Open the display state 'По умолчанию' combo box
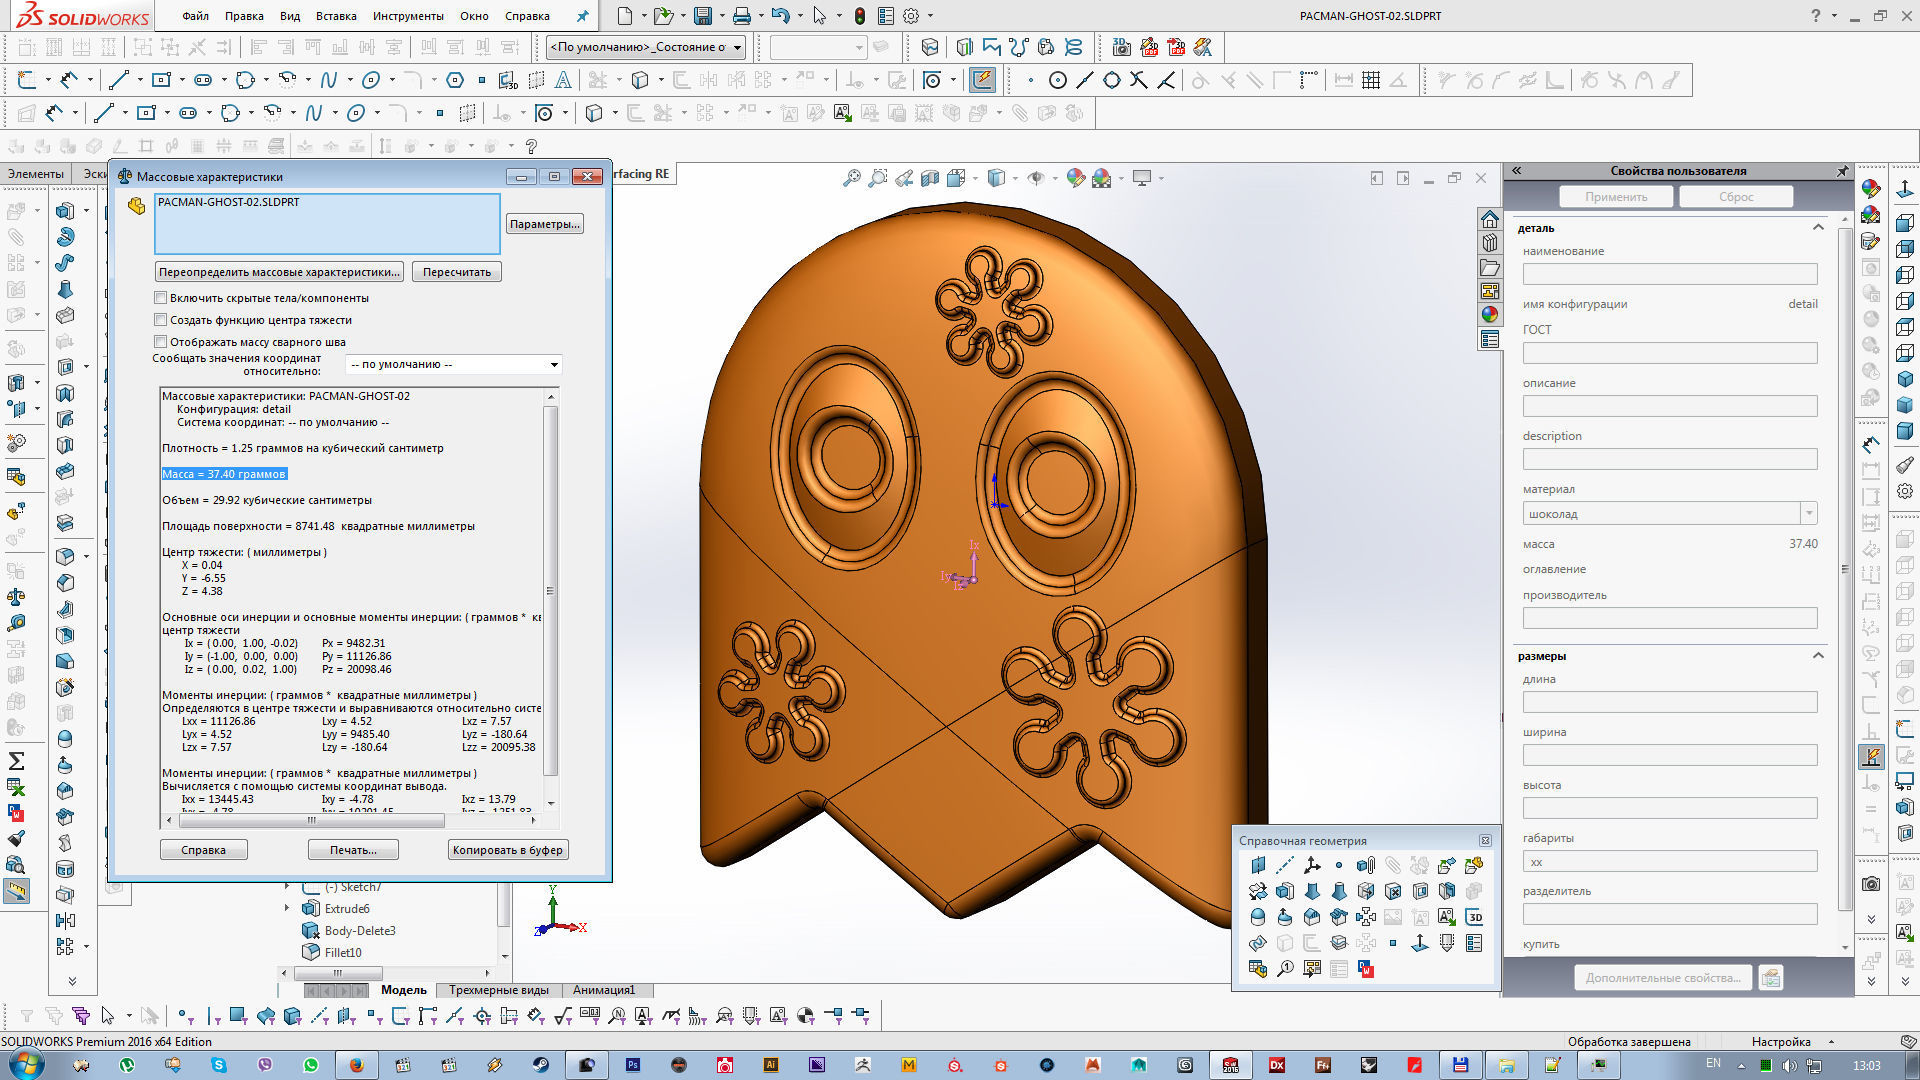Screen dimensions: 1920x1080 coord(646,47)
